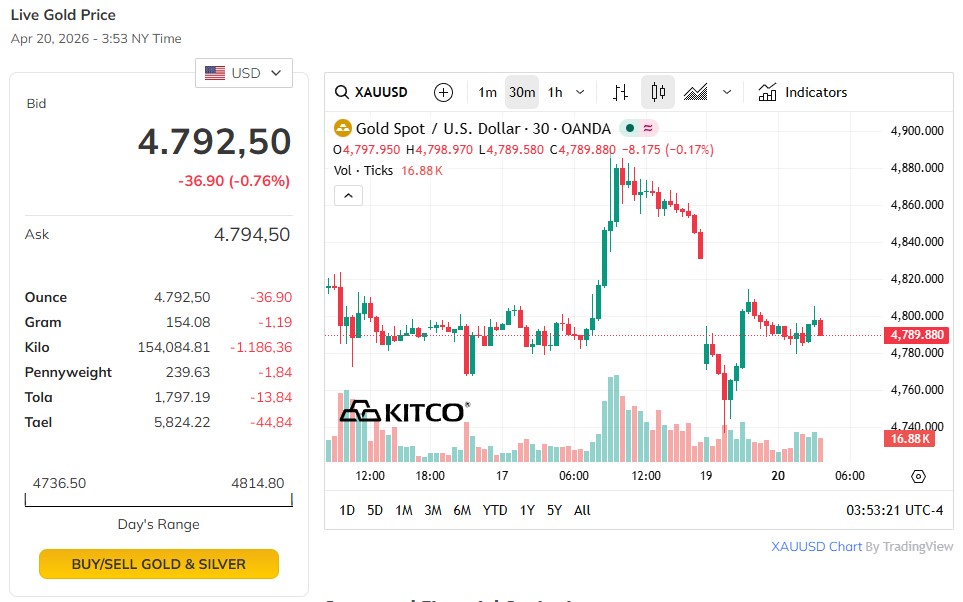963x602 pixels.
Task: Click the Buy/Sell Gold & Silver button
Action: 159,564
